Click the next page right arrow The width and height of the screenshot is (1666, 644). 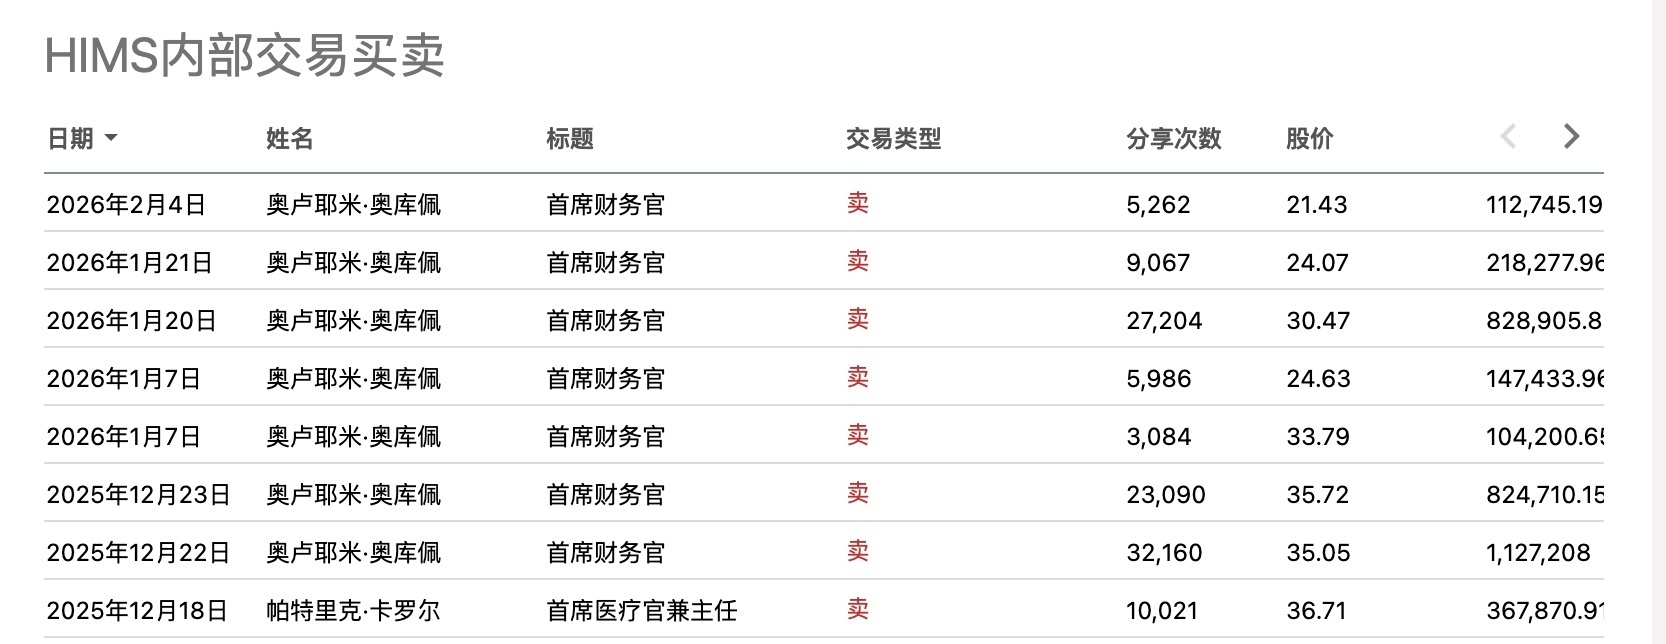(1571, 136)
